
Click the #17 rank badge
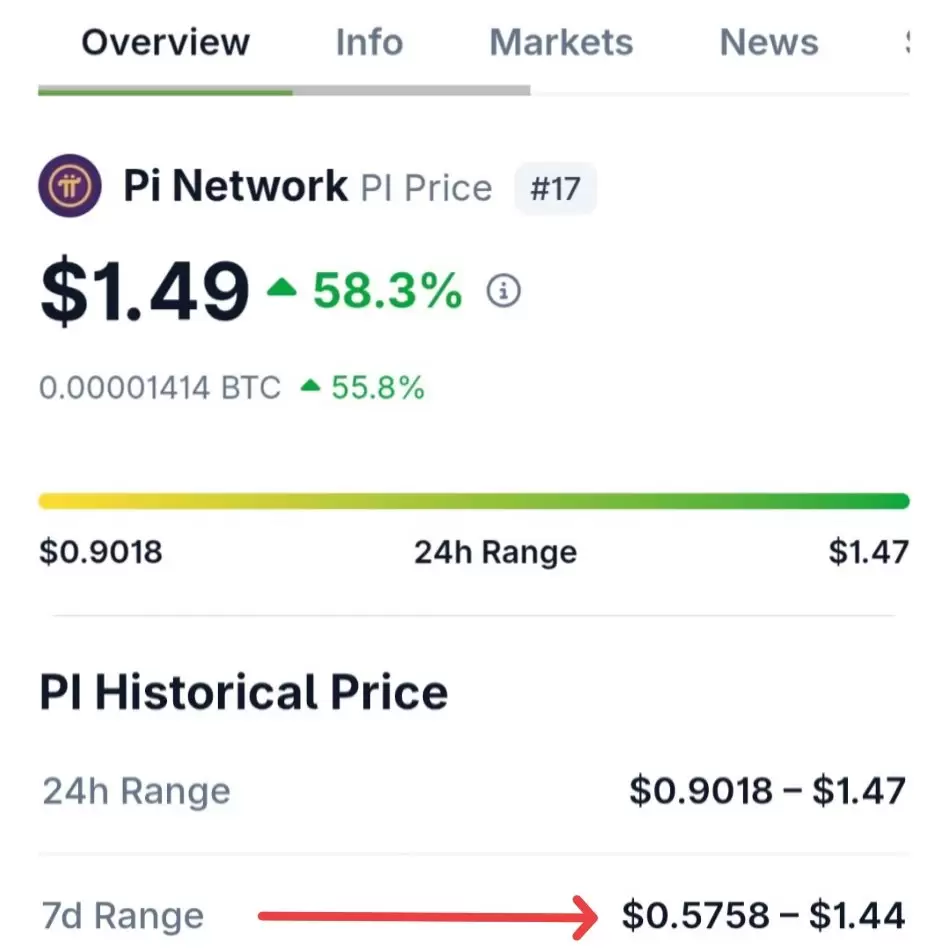click(555, 188)
